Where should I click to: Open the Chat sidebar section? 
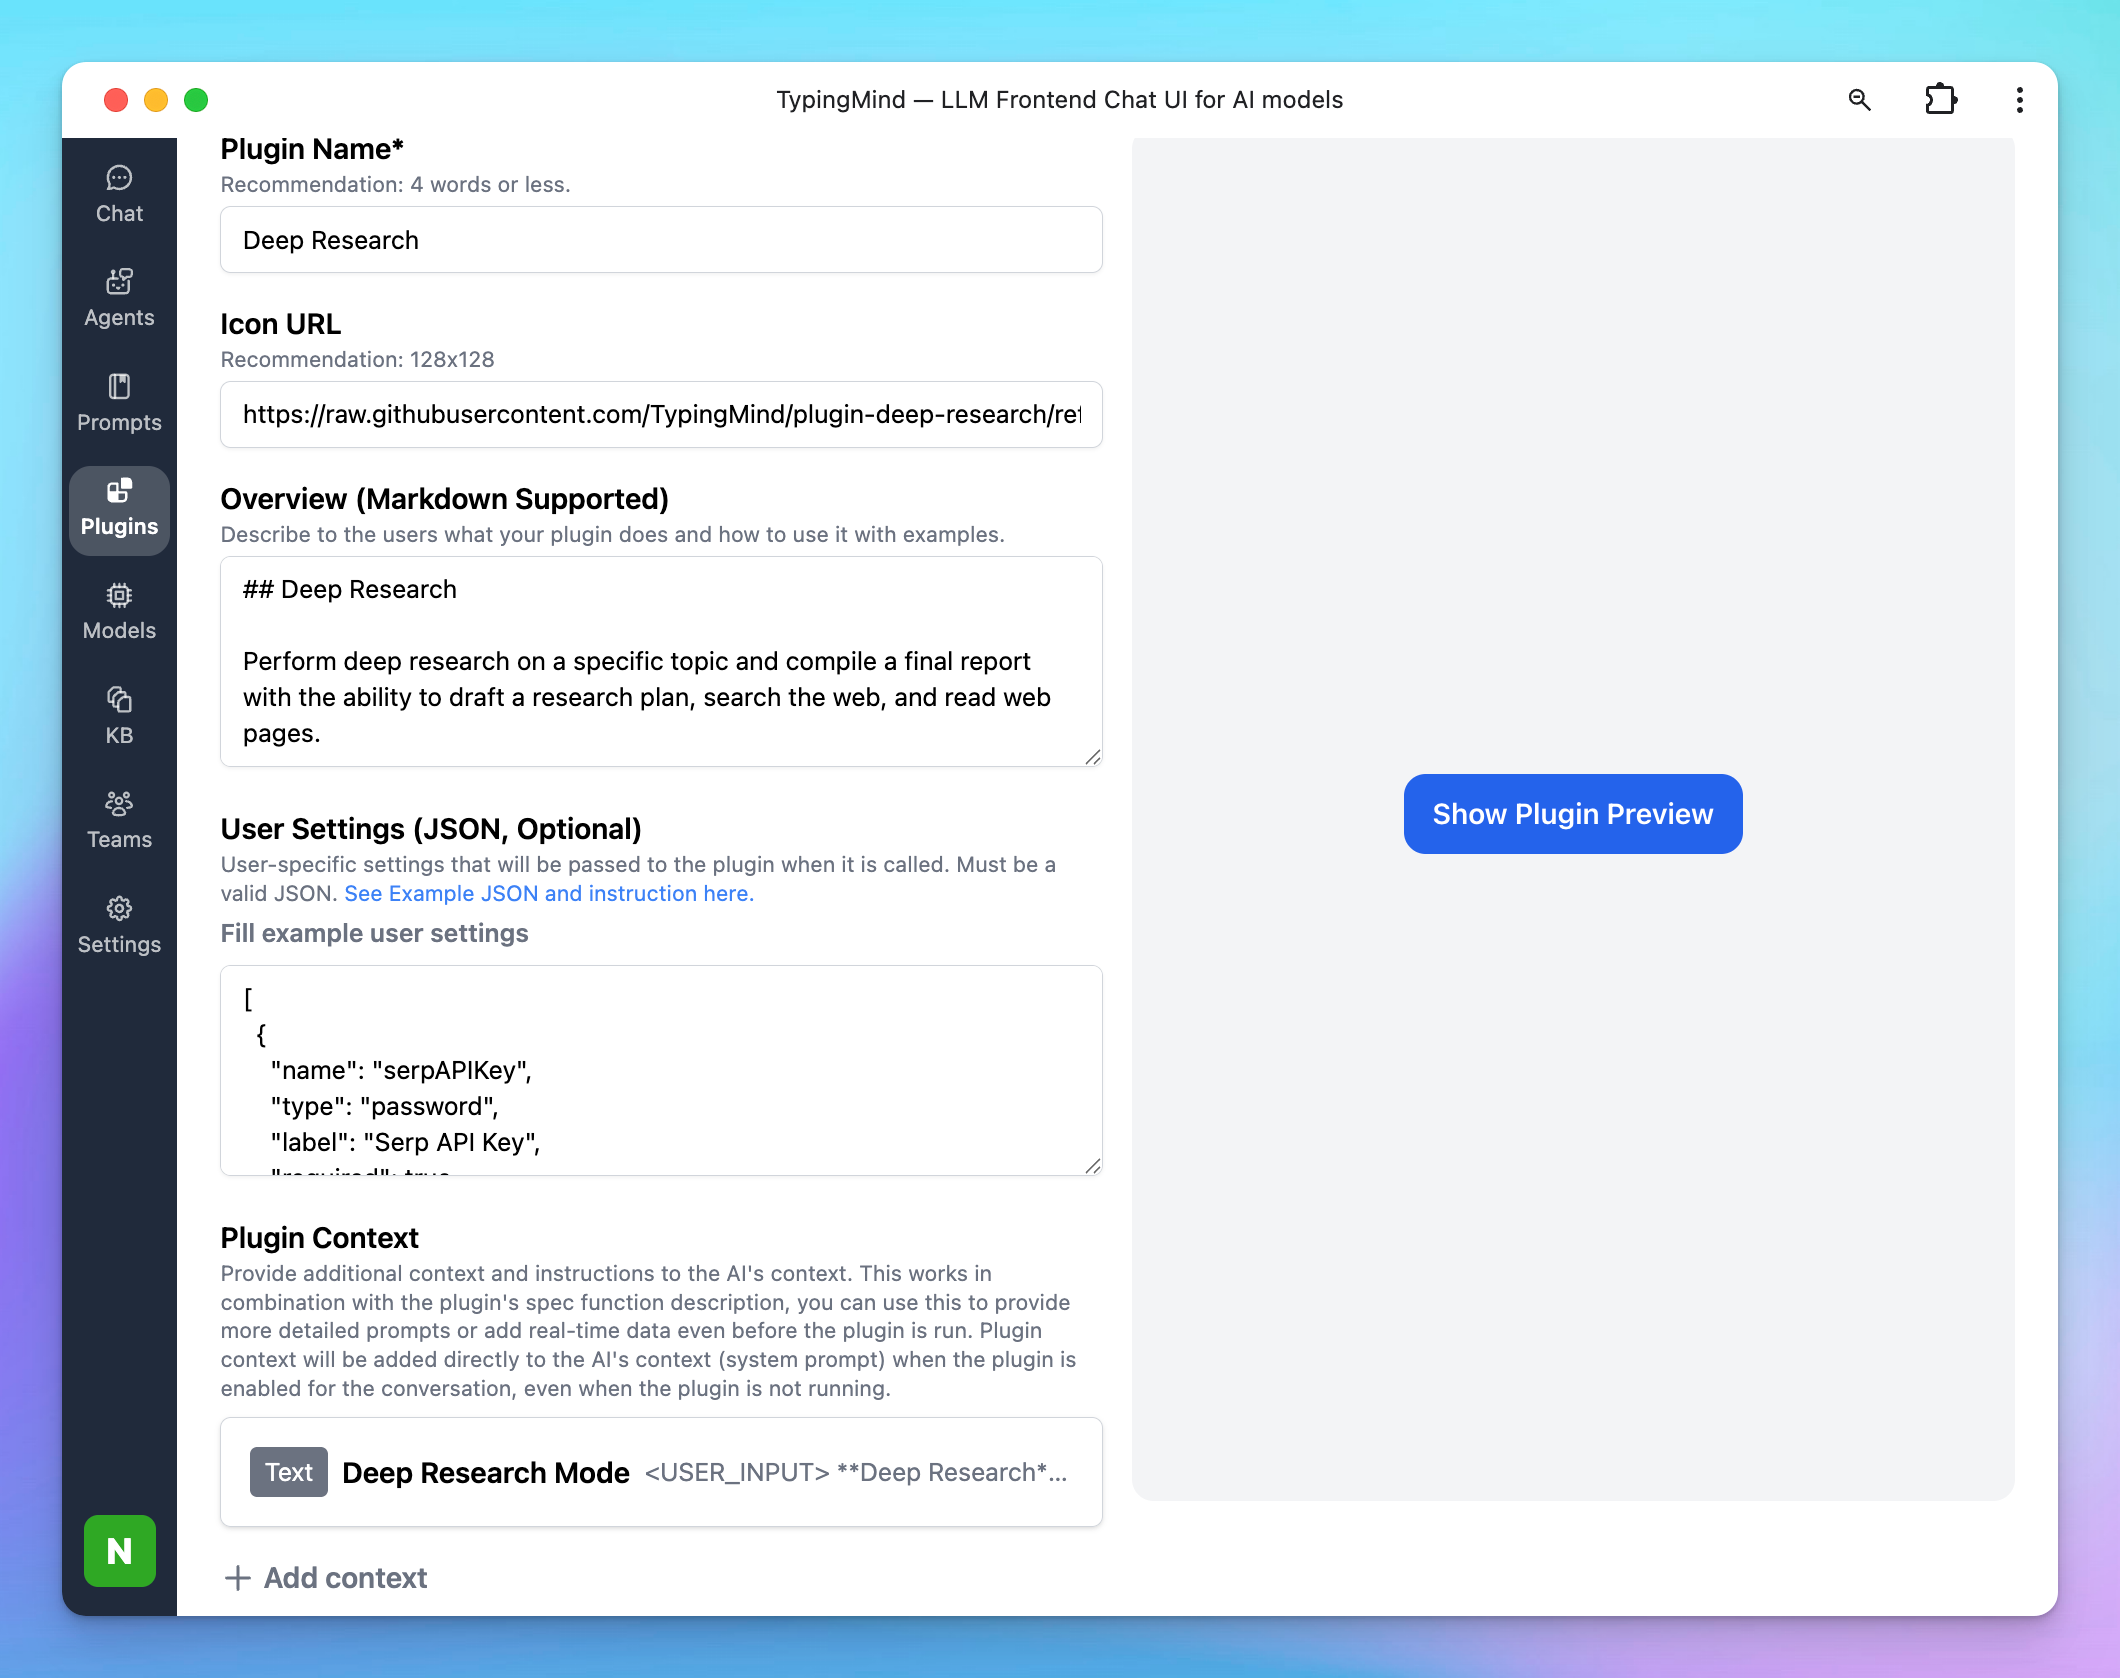[x=119, y=195]
